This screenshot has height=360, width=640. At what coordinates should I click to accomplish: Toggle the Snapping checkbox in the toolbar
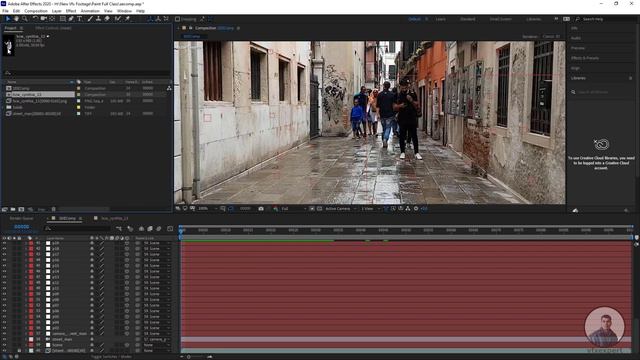178,19
